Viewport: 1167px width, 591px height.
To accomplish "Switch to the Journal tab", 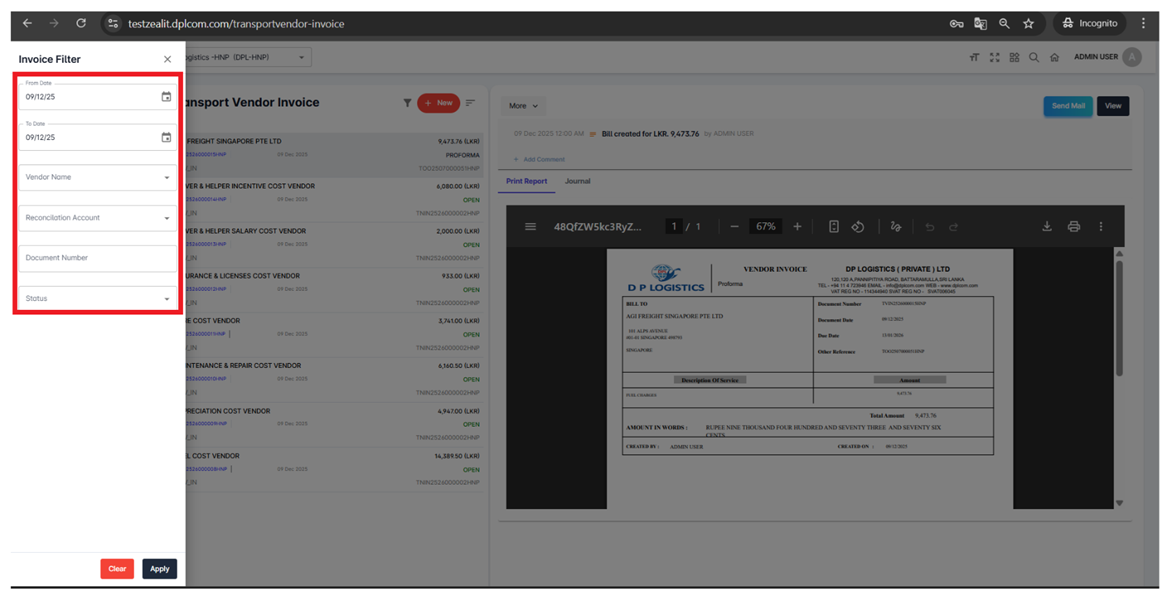I will [x=578, y=182].
